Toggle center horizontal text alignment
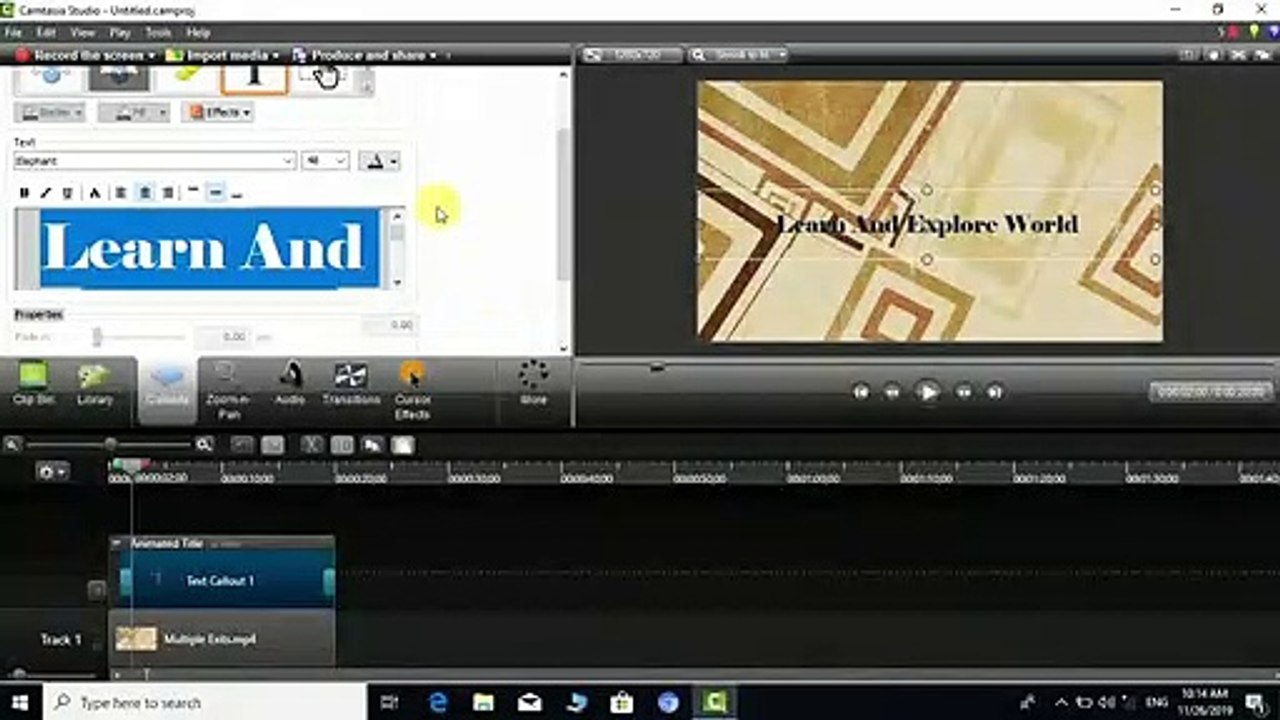Viewport: 1280px width, 720px height. (x=144, y=193)
